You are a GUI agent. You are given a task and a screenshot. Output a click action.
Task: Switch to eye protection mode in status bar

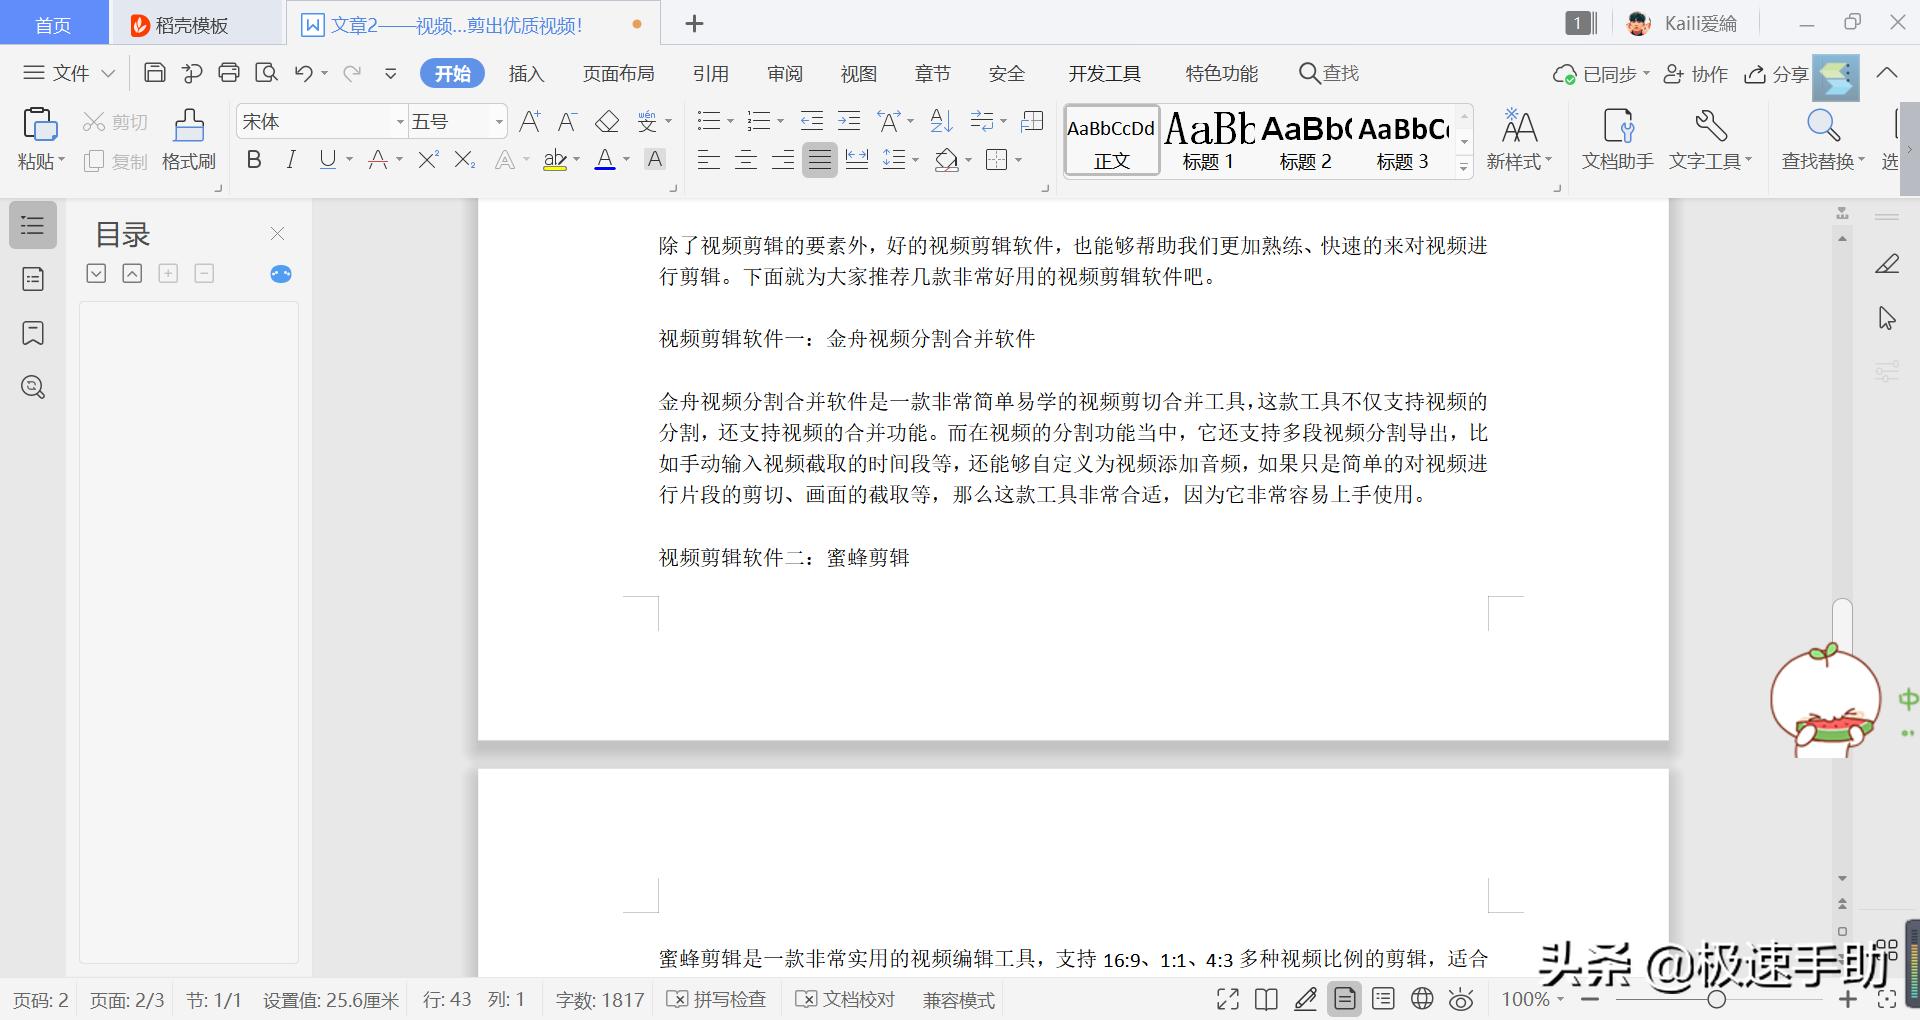click(1461, 999)
